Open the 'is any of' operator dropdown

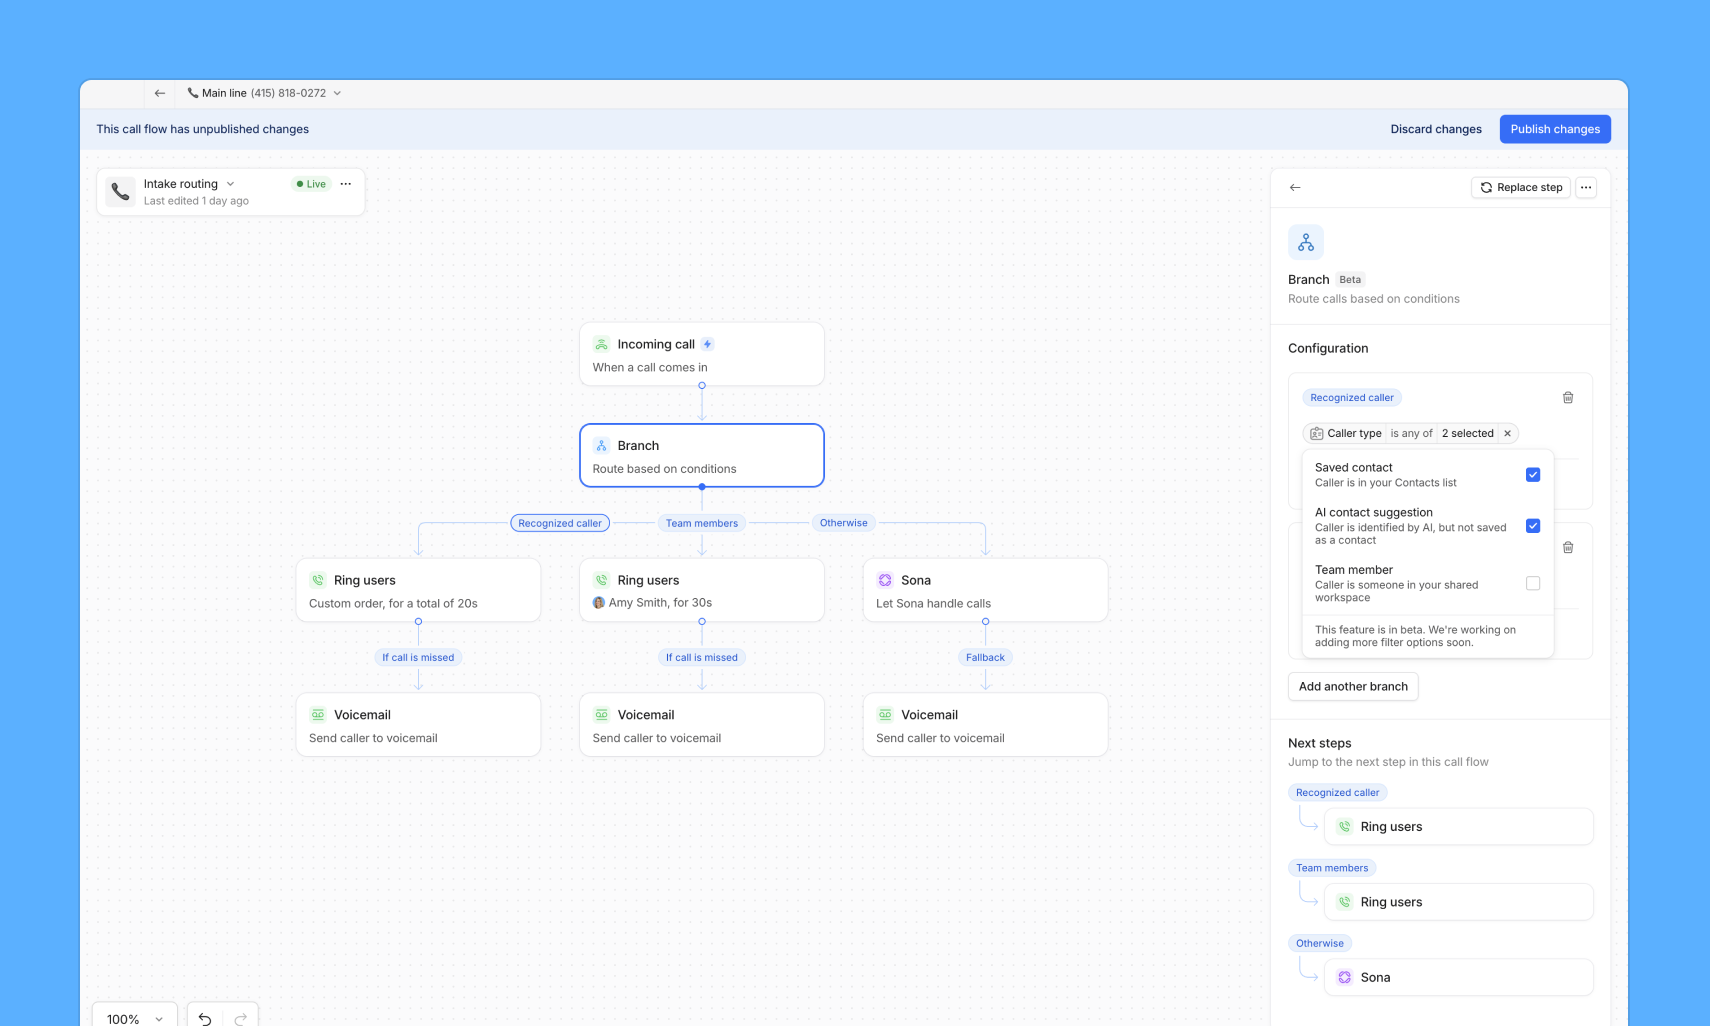[1411, 434]
